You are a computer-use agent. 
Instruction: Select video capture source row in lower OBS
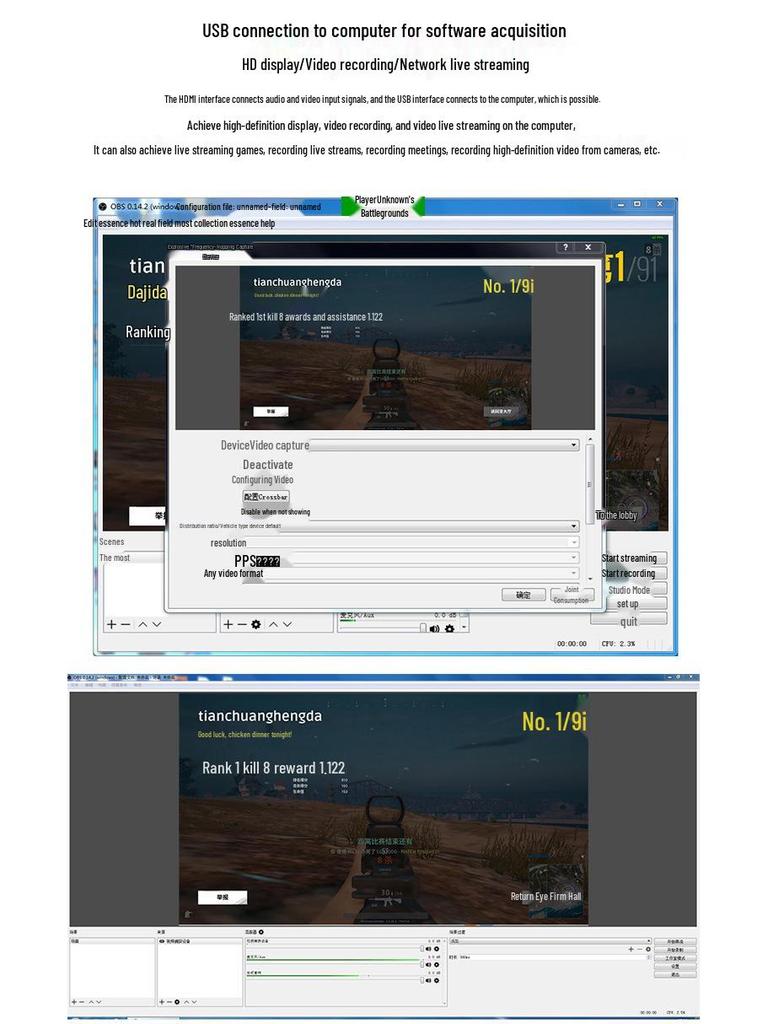point(200,941)
